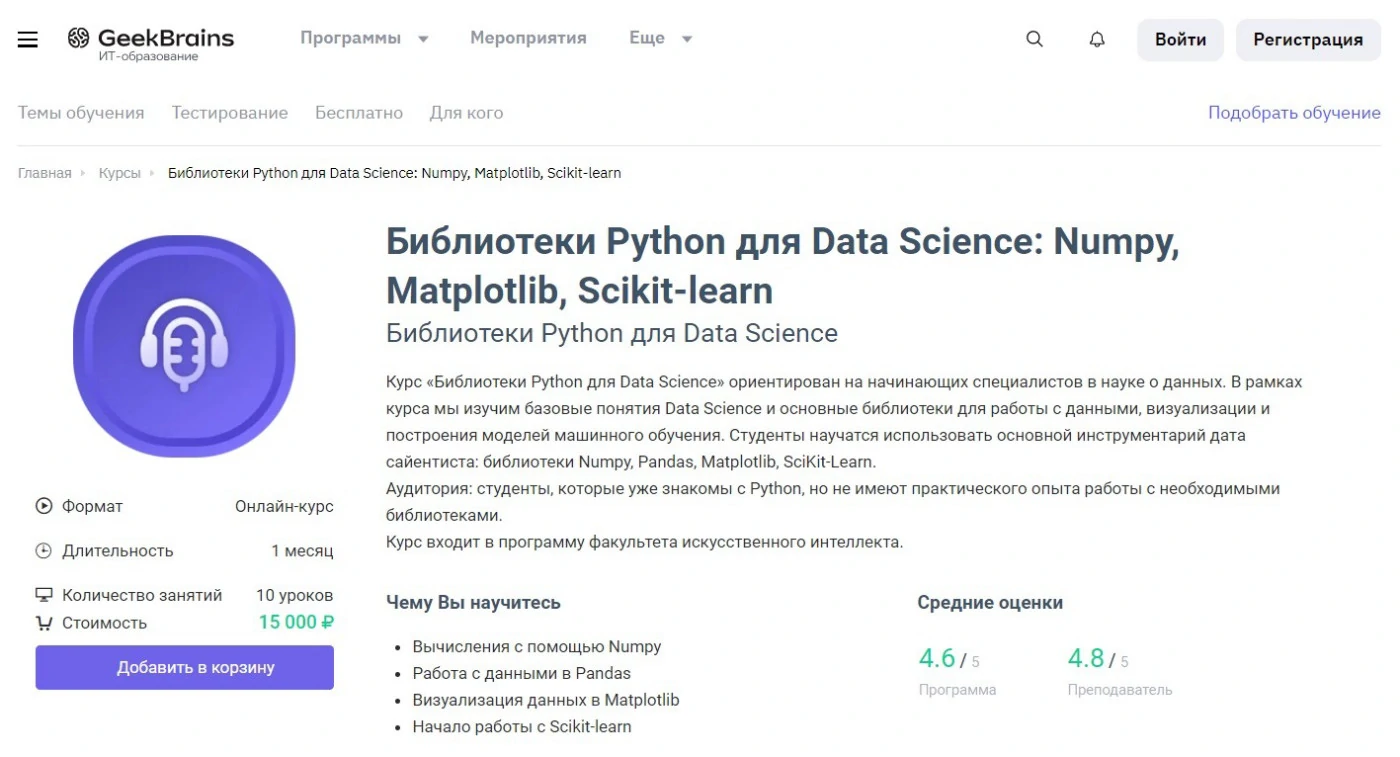Click the Программа rating label
The image size is (1400, 757).
(957, 690)
